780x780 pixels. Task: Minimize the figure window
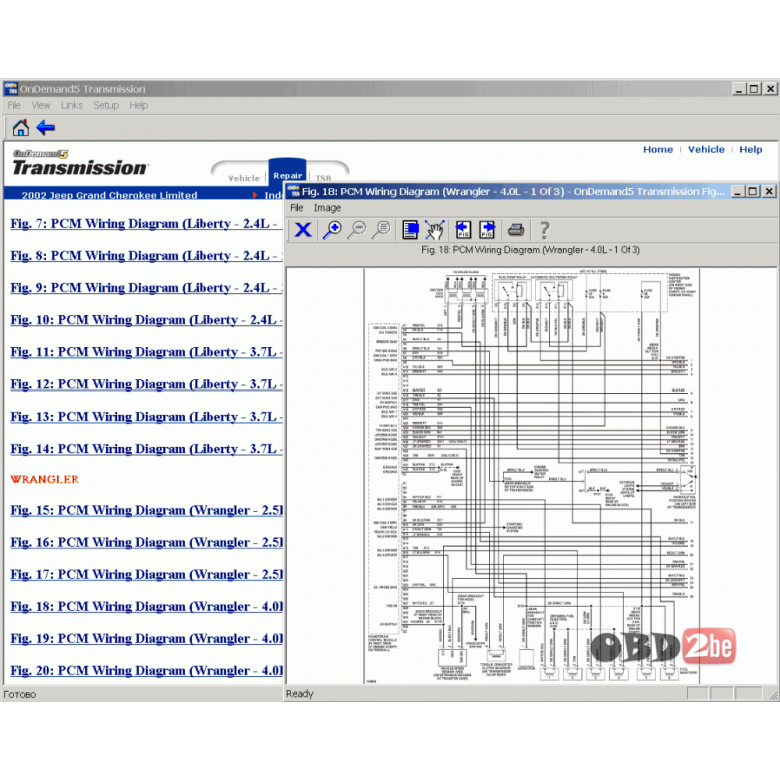click(x=738, y=192)
